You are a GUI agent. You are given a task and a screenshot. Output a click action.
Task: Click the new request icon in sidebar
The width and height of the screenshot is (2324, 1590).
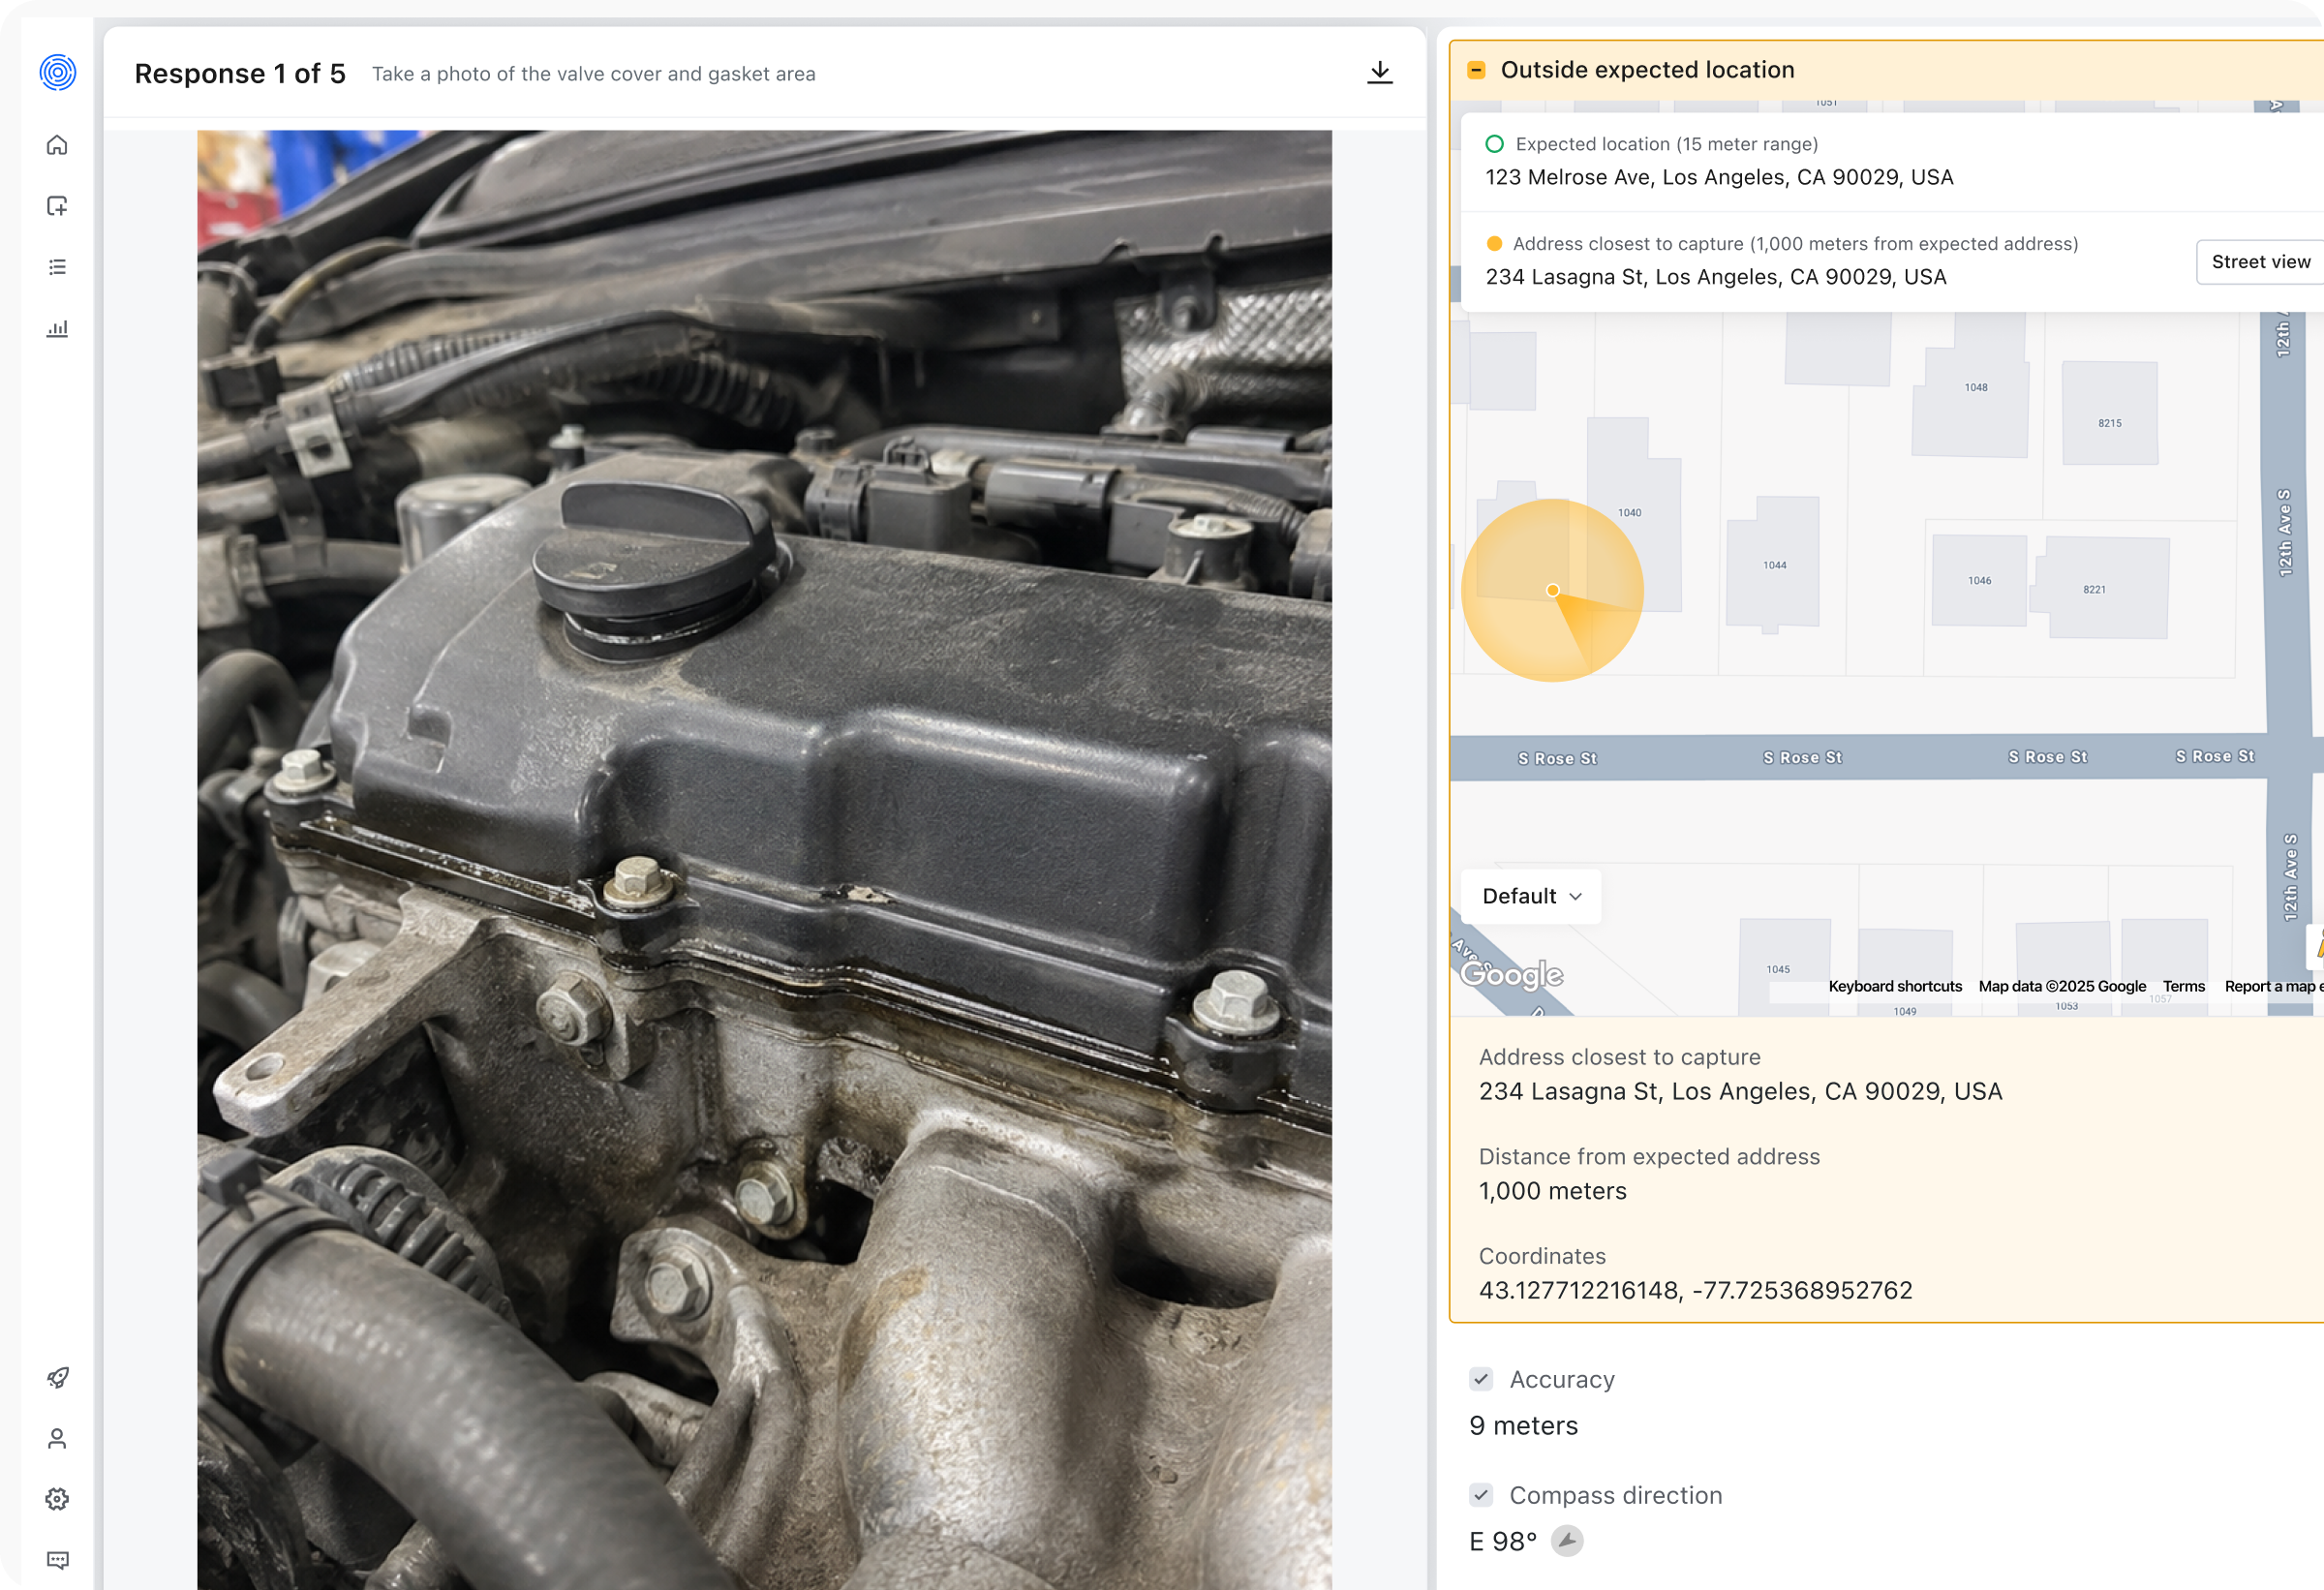point(58,206)
